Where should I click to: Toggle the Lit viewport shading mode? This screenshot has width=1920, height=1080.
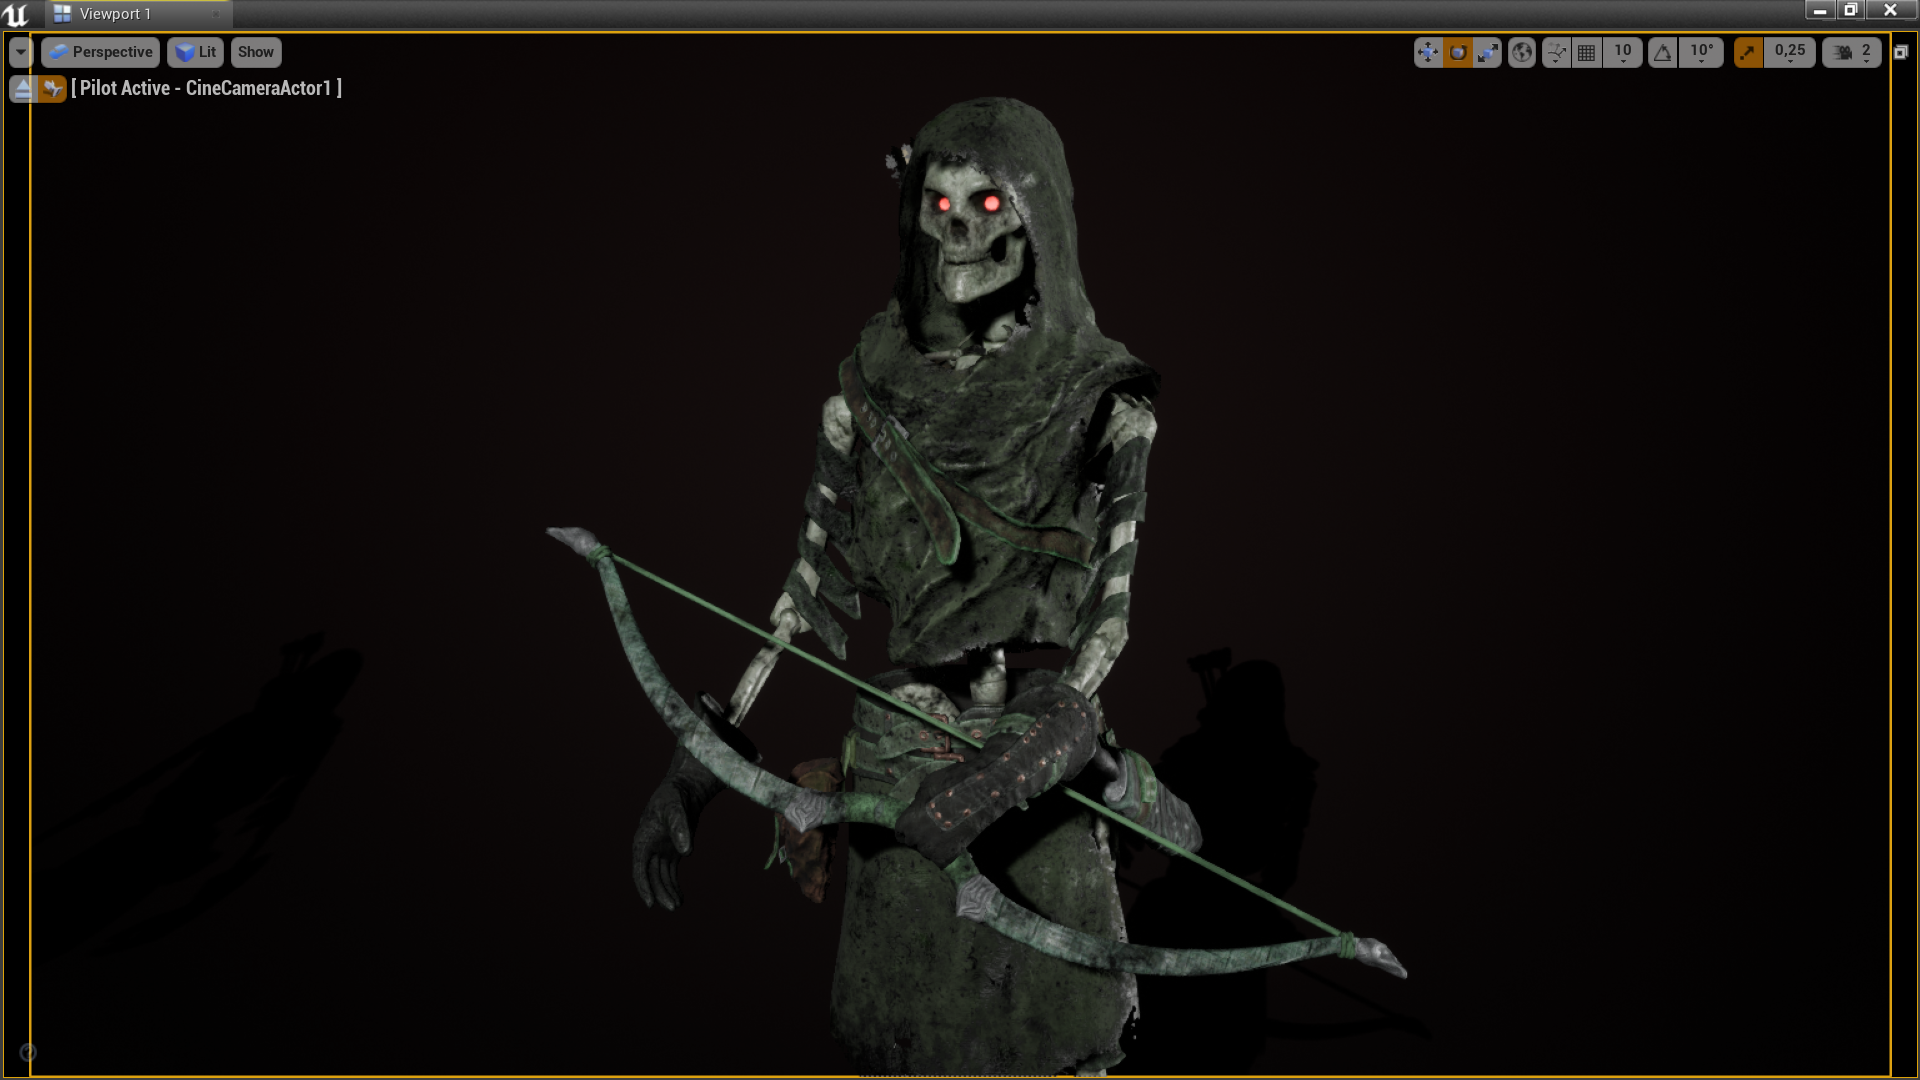click(x=196, y=51)
